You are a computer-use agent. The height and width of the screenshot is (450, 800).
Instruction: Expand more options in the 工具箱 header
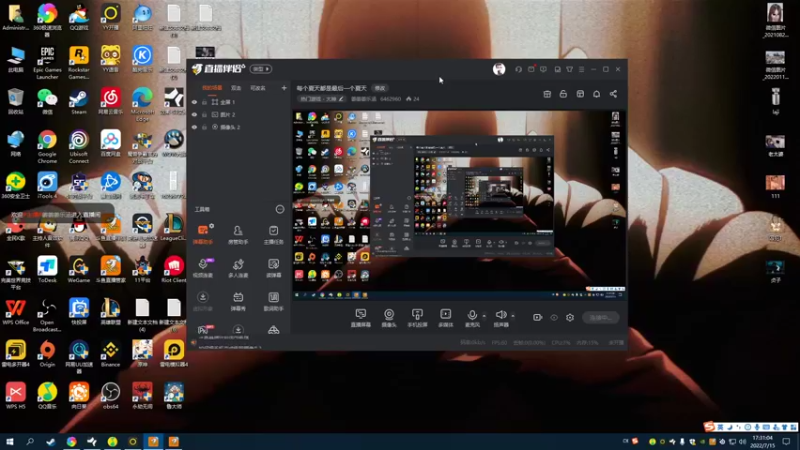pos(280,209)
